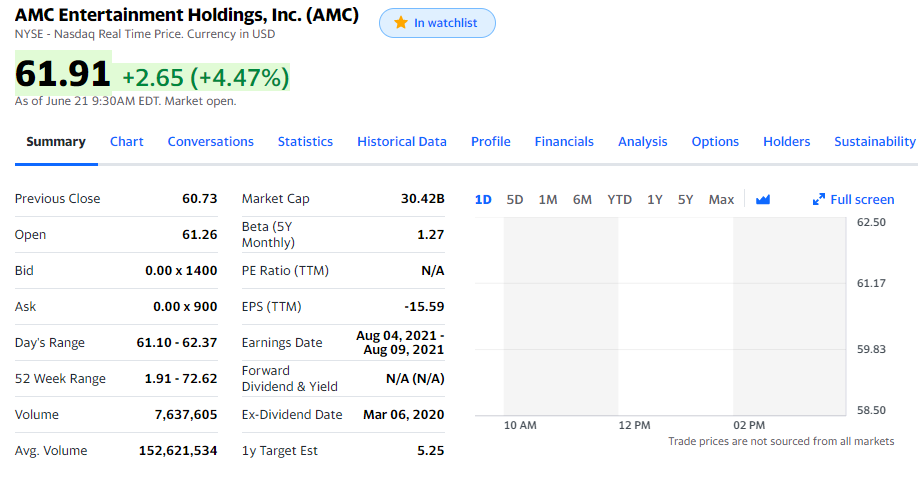This screenshot has width=918, height=485.
Task: Open the Historical Data tab
Action: coord(402,142)
